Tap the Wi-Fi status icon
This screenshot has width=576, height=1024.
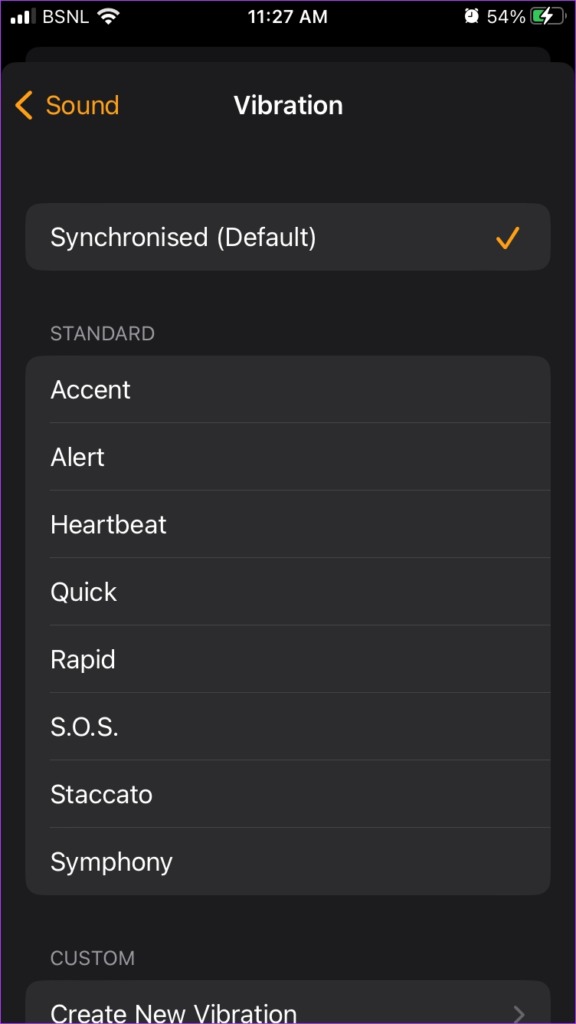(x=108, y=17)
